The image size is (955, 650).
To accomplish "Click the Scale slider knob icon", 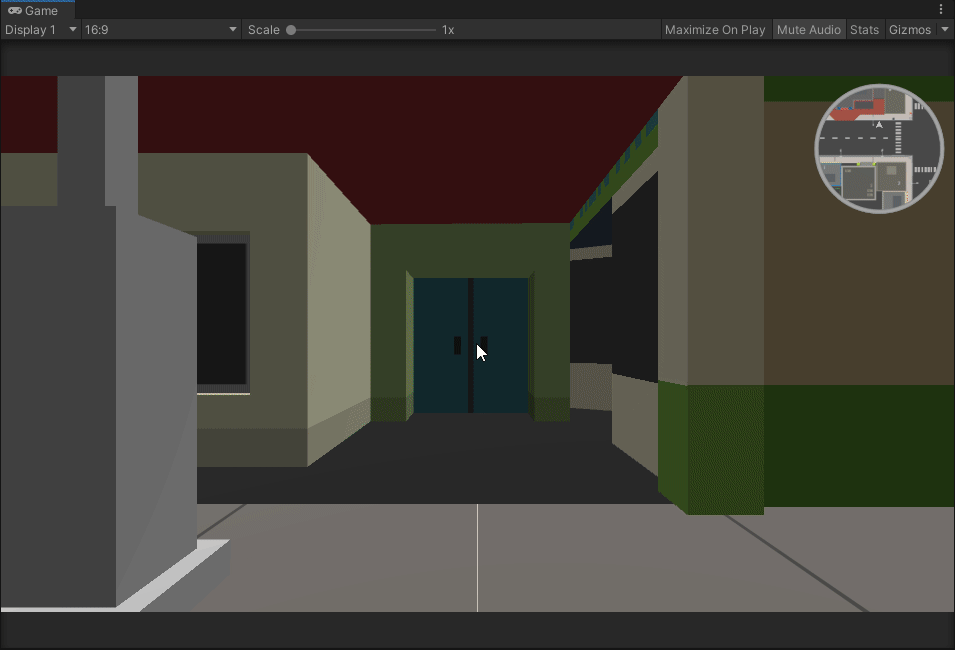I will point(291,30).
